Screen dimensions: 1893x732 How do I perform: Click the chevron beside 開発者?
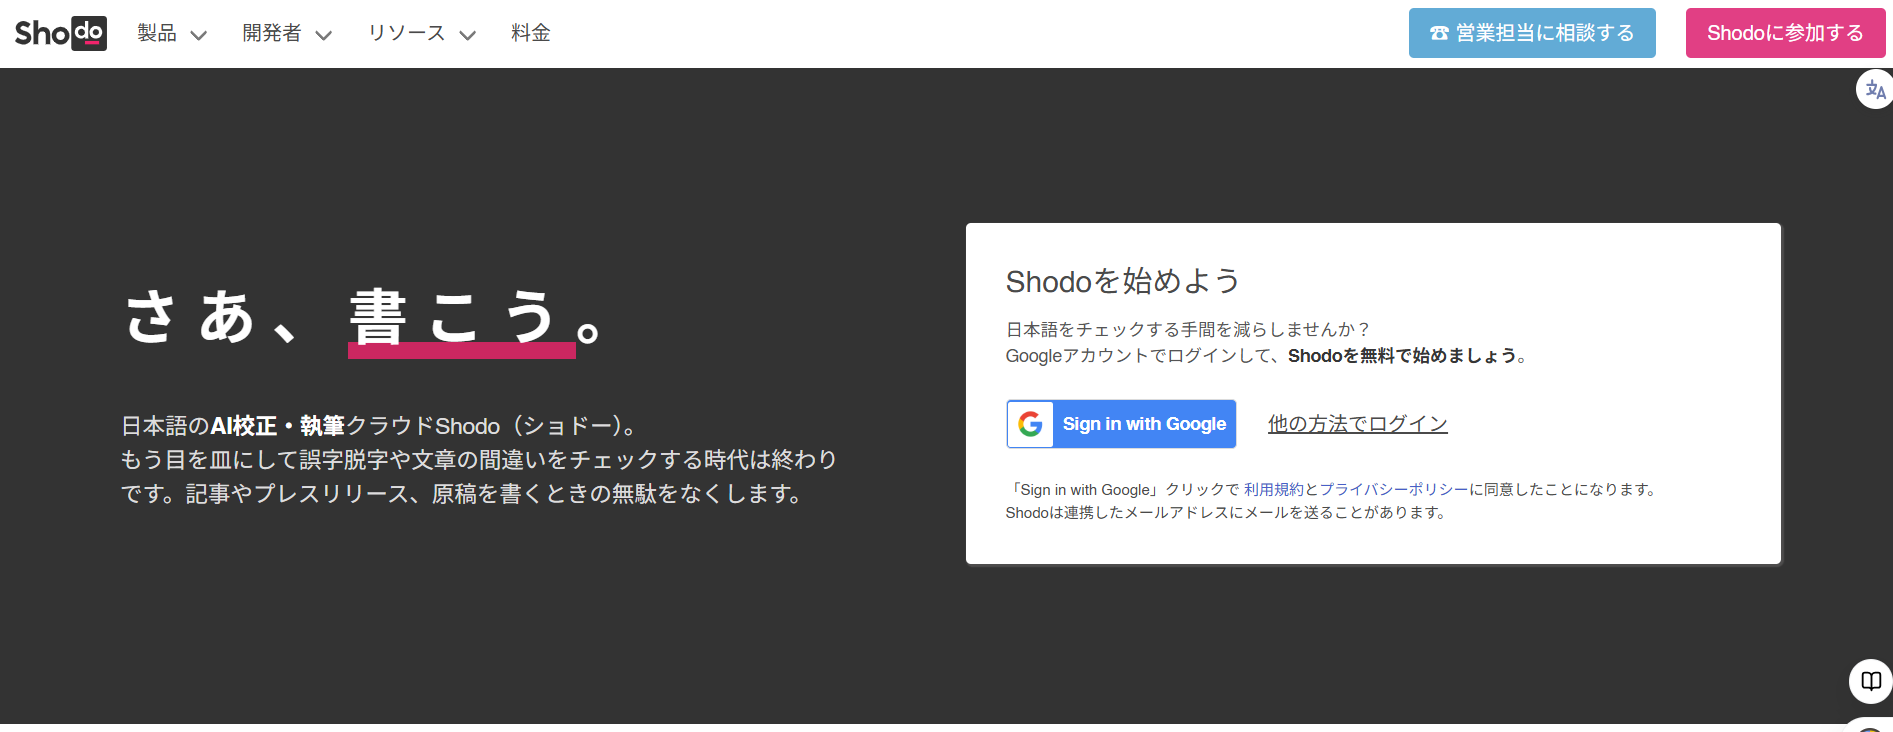pyautogui.click(x=323, y=35)
